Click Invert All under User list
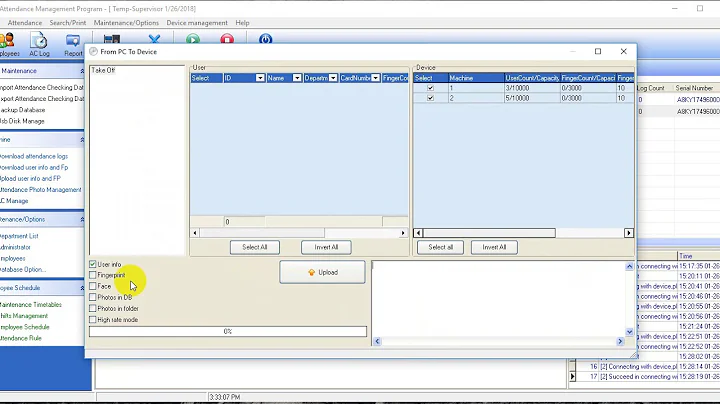Viewport: 720px width, 404px height. [326, 247]
